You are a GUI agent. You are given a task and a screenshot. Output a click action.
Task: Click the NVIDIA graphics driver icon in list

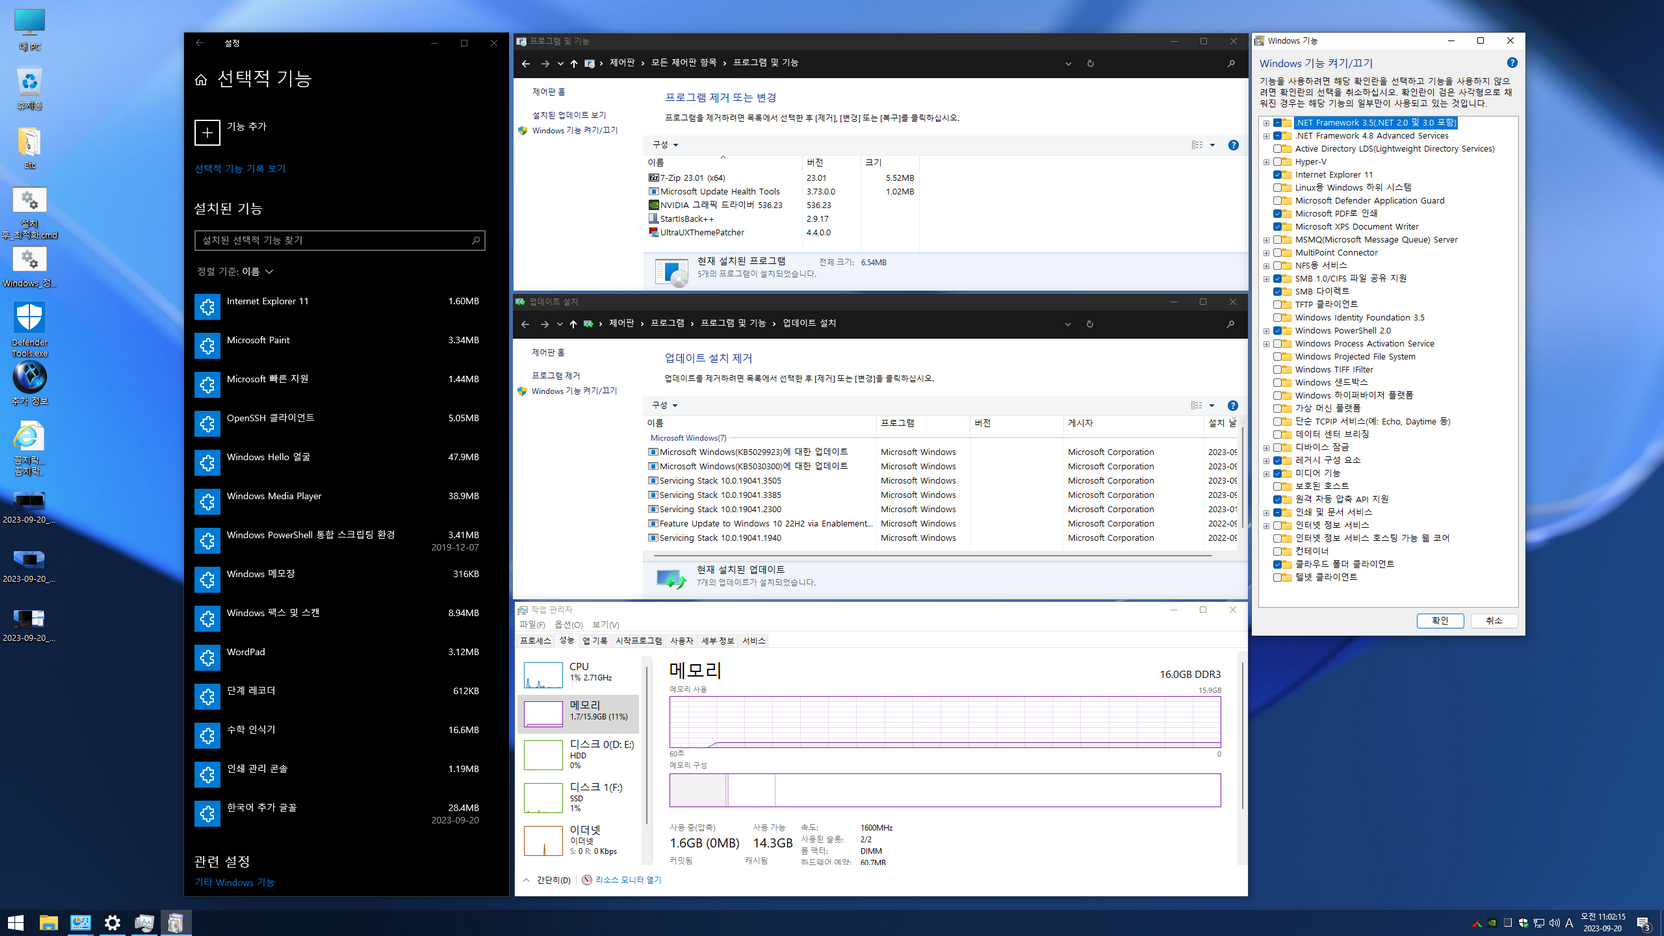(x=653, y=205)
